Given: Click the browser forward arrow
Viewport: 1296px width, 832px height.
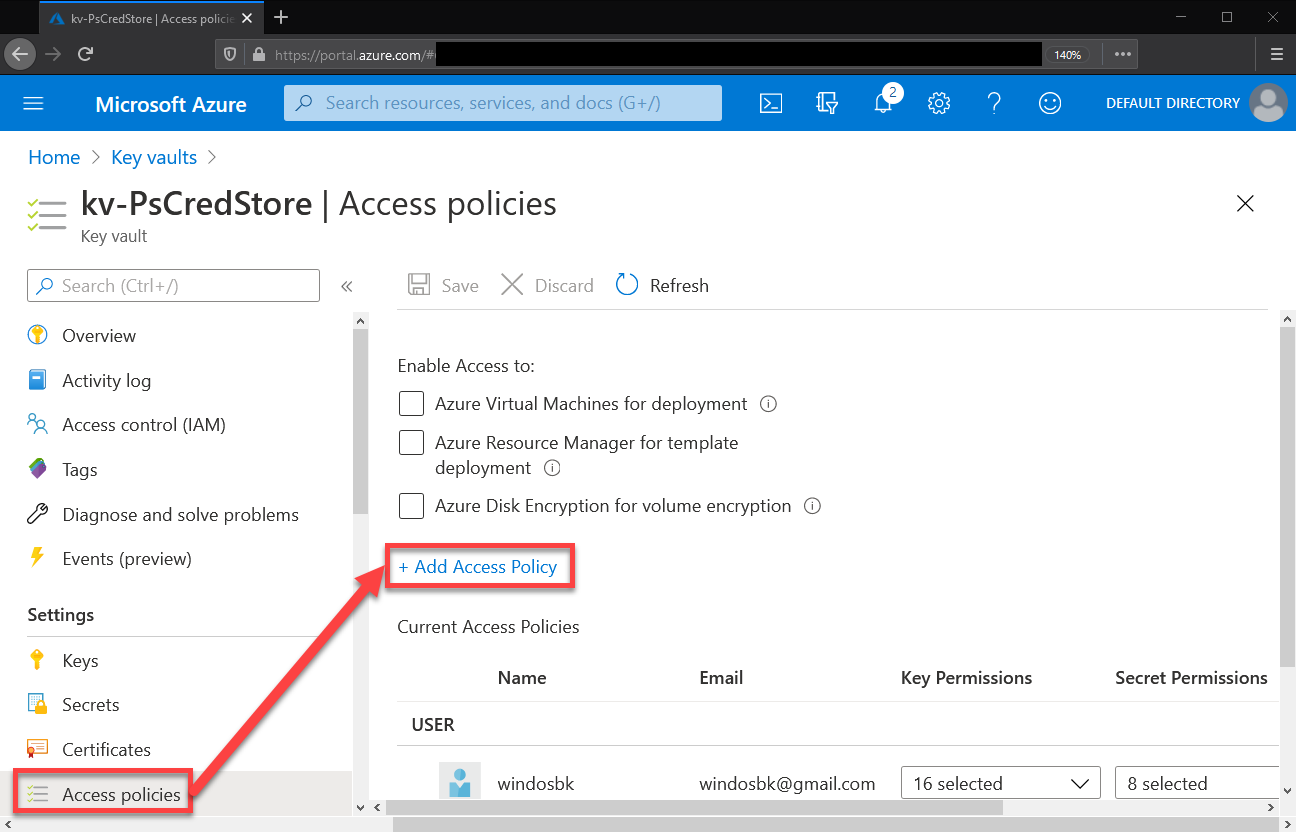Looking at the screenshot, I should click(x=53, y=54).
